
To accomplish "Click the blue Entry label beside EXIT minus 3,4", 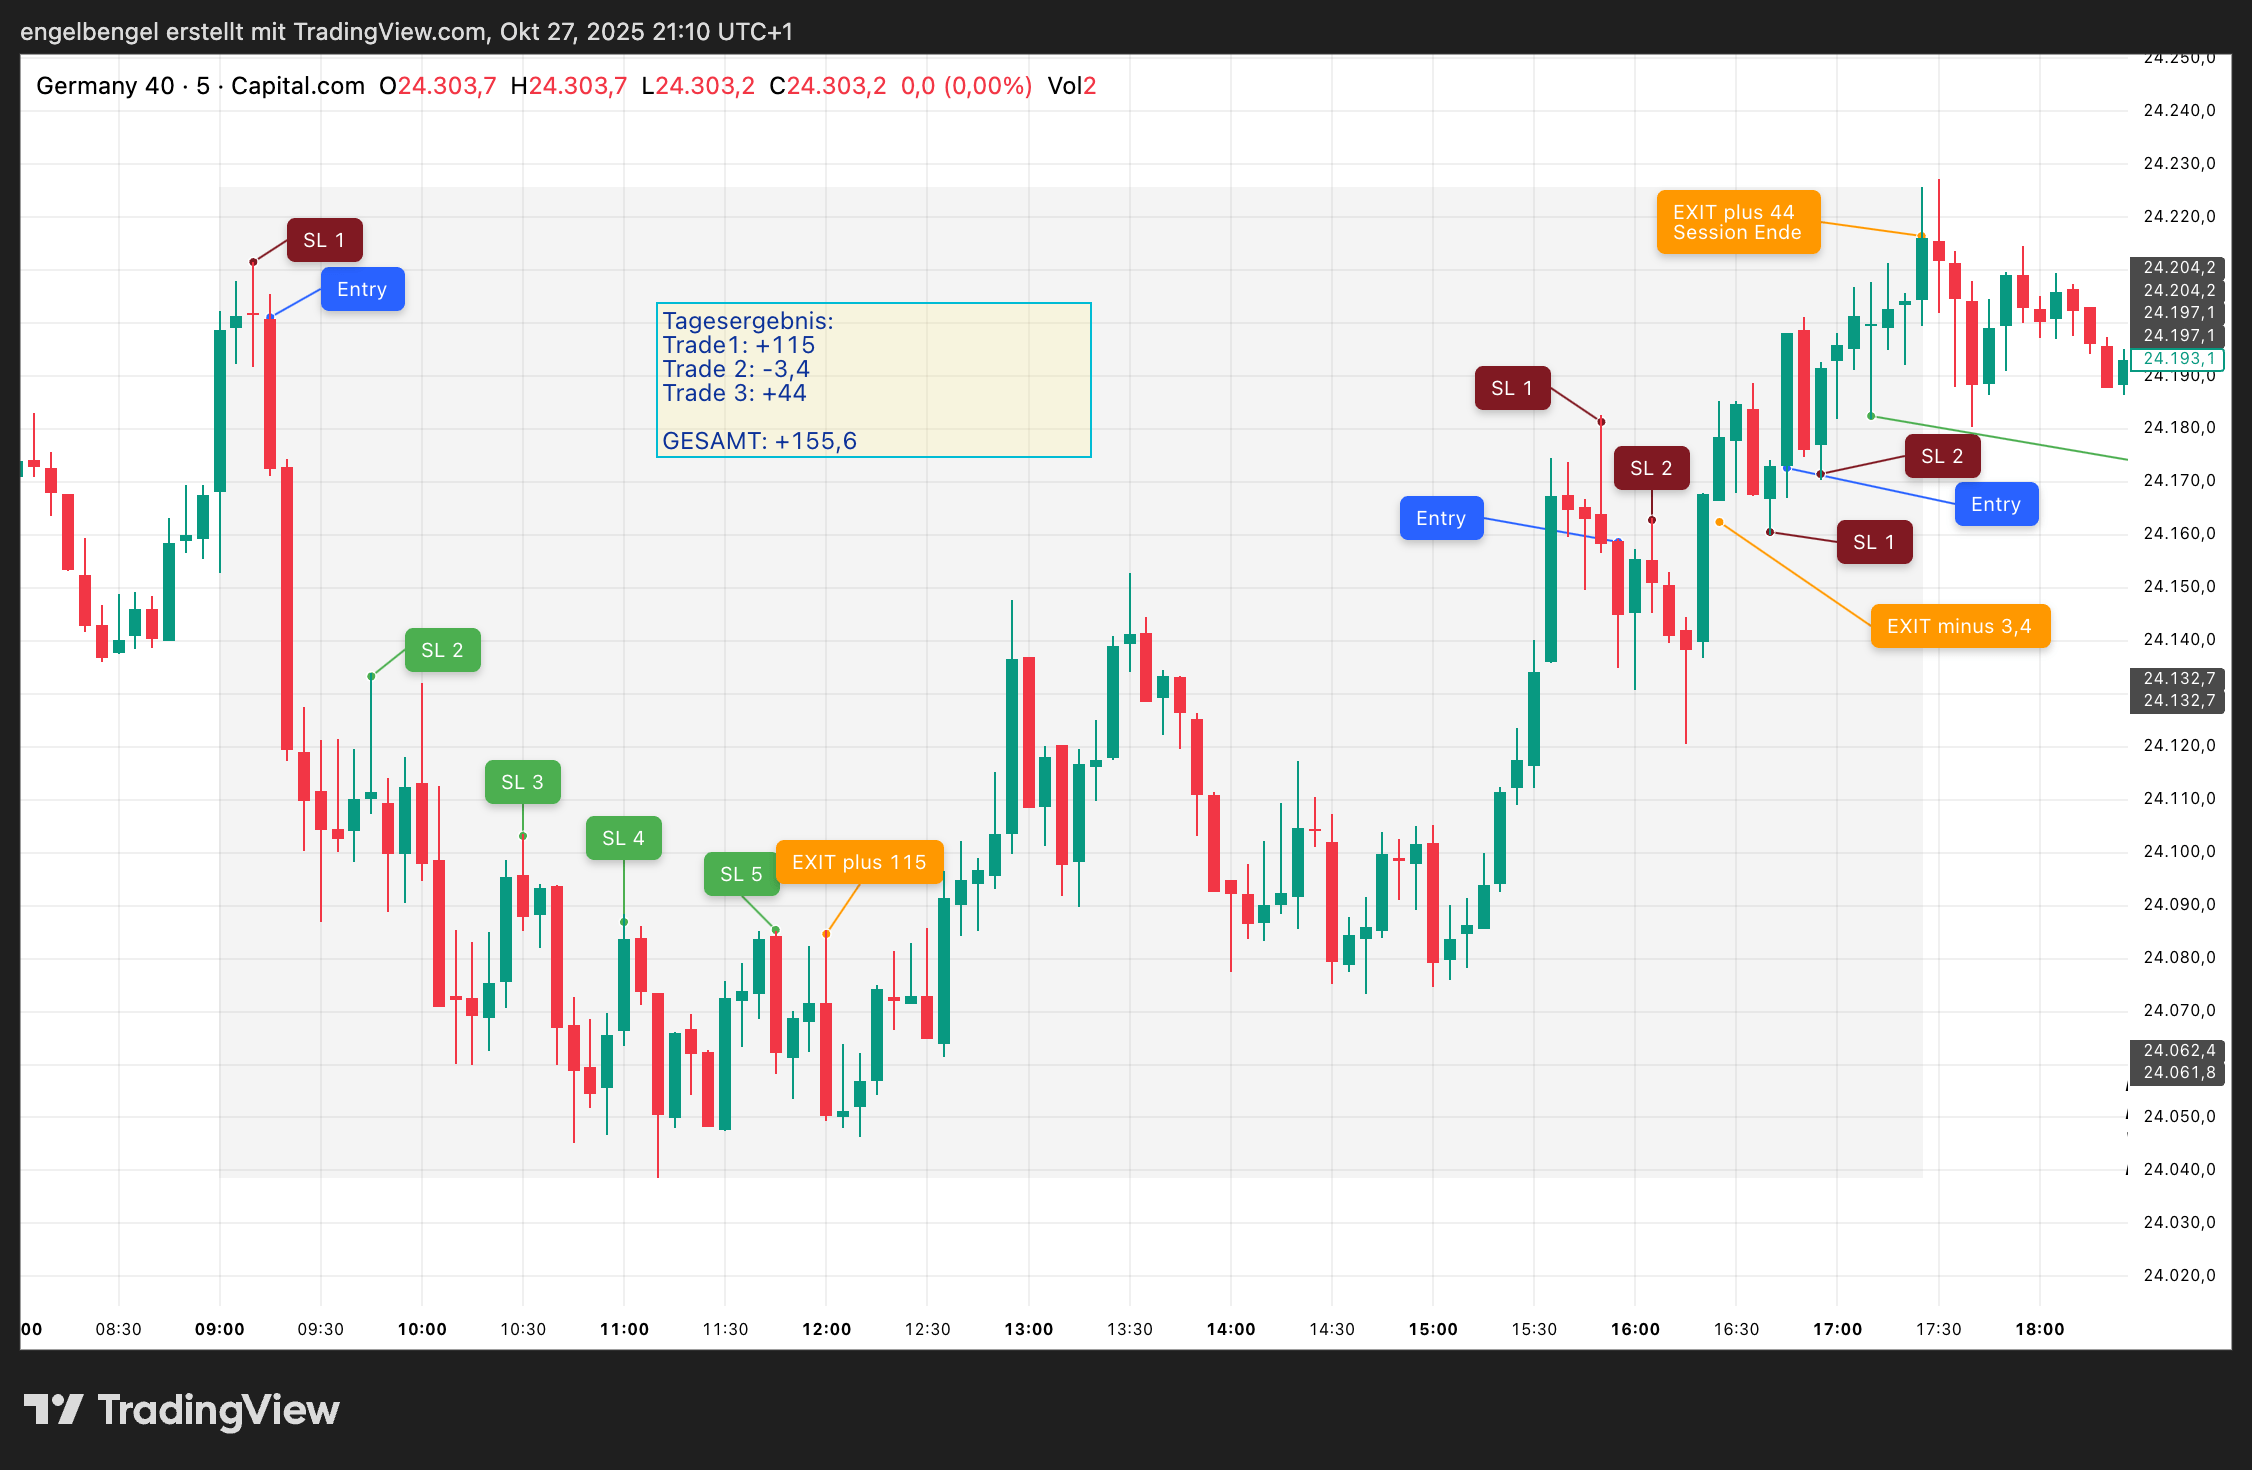I will pos(1995,504).
